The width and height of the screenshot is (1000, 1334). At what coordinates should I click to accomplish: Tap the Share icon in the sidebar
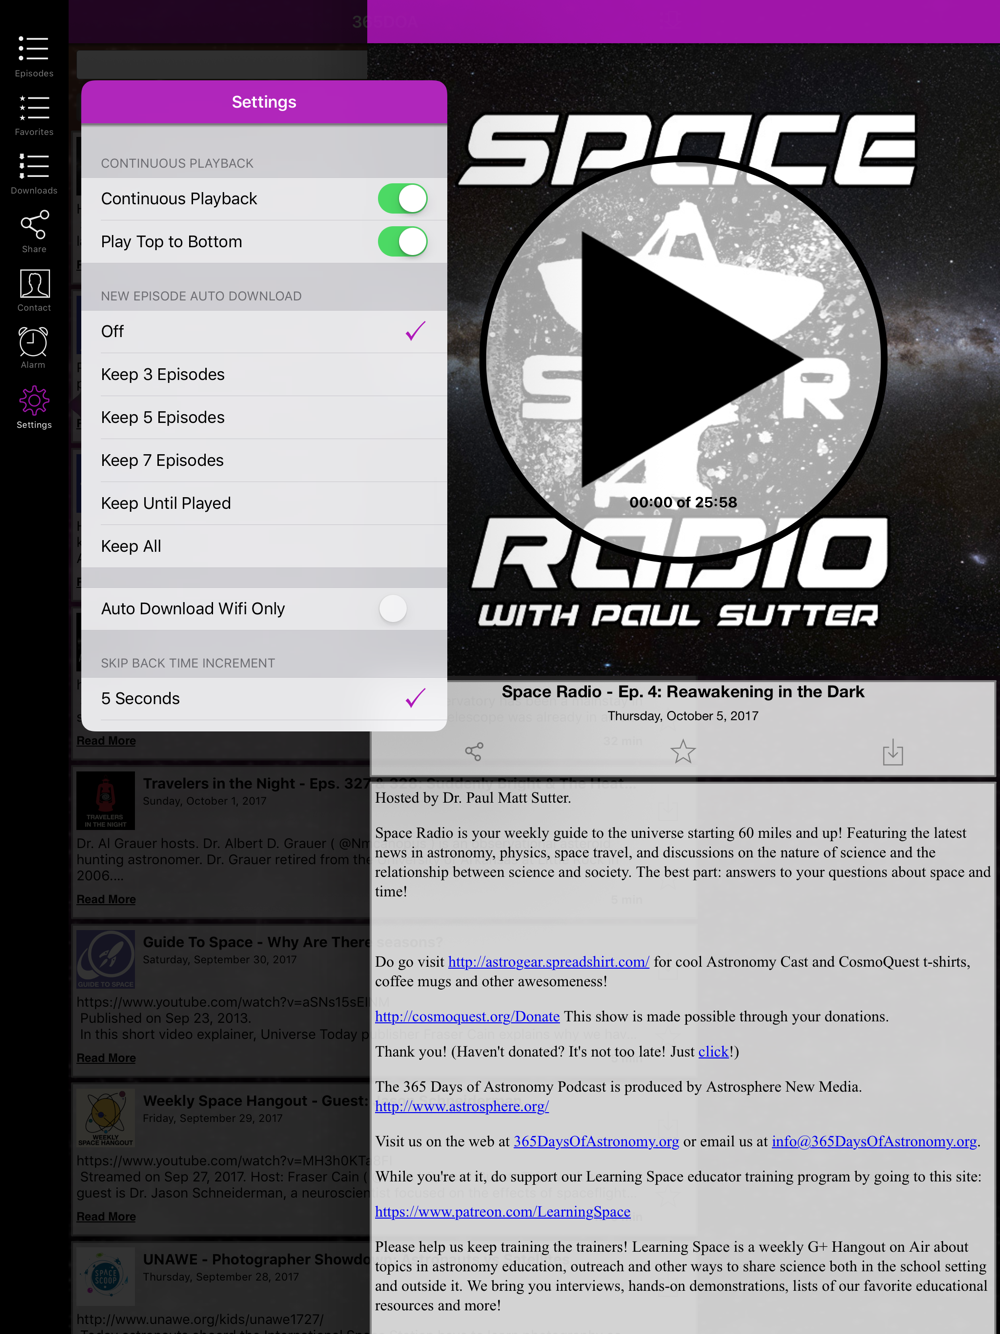(33, 231)
